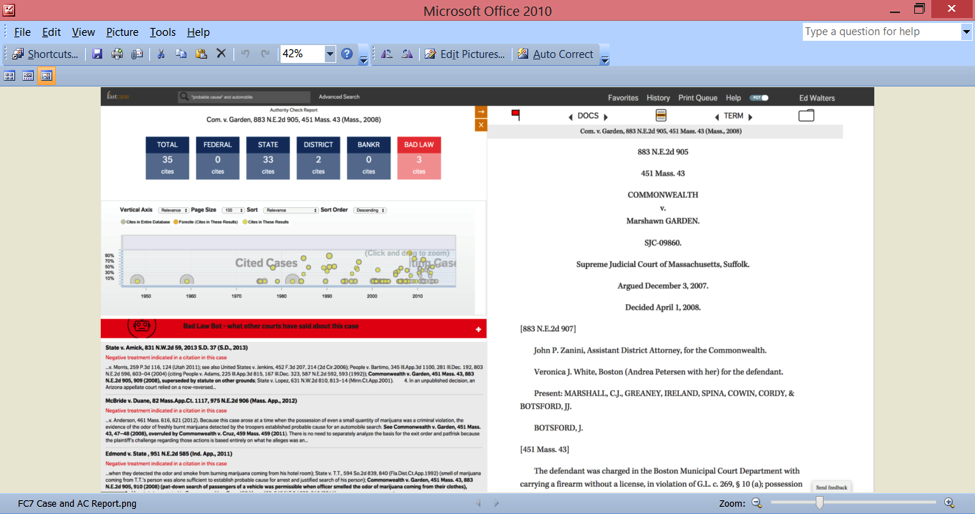Open Print Queue in the Fastcase header
975x514 pixels.
pyautogui.click(x=698, y=98)
